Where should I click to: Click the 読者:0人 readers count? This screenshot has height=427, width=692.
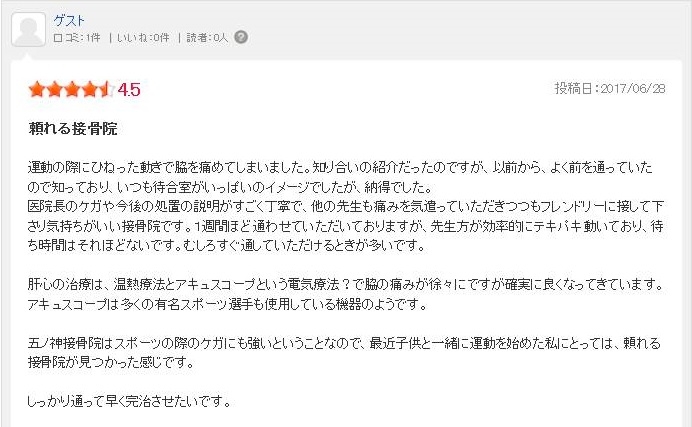[x=207, y=38]
